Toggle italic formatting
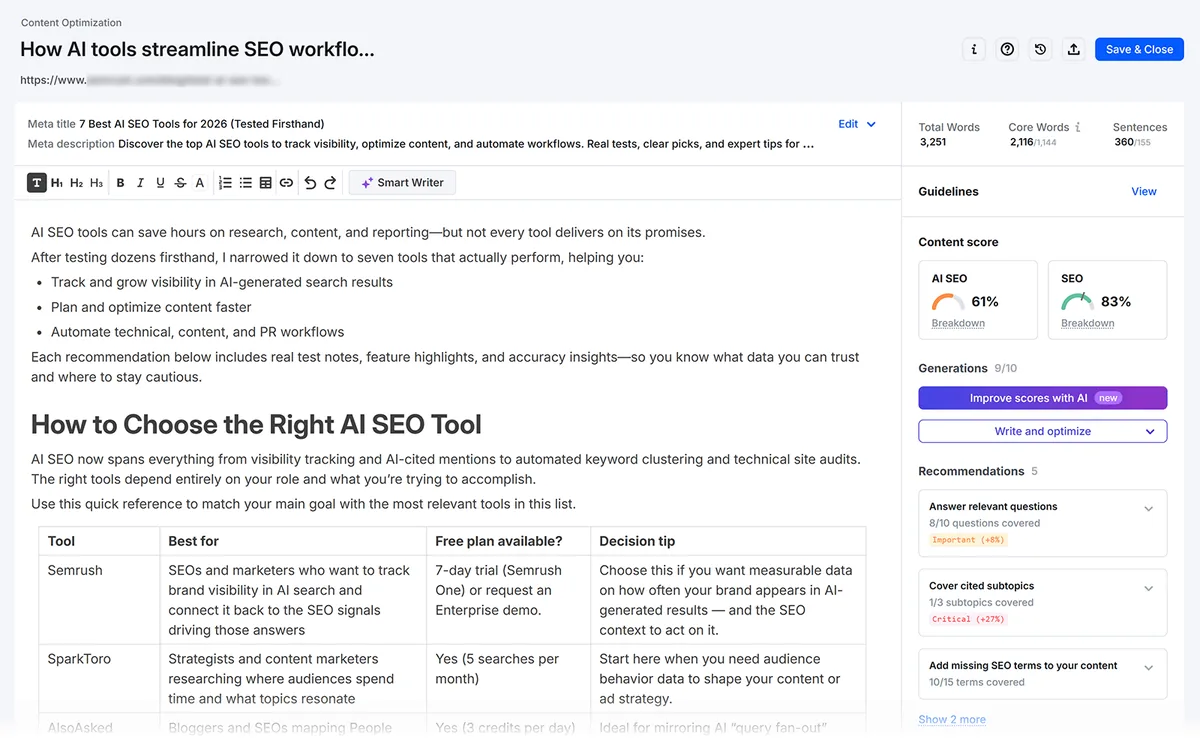This screenshot has height=745, width=1200. [x=140, y=183]
